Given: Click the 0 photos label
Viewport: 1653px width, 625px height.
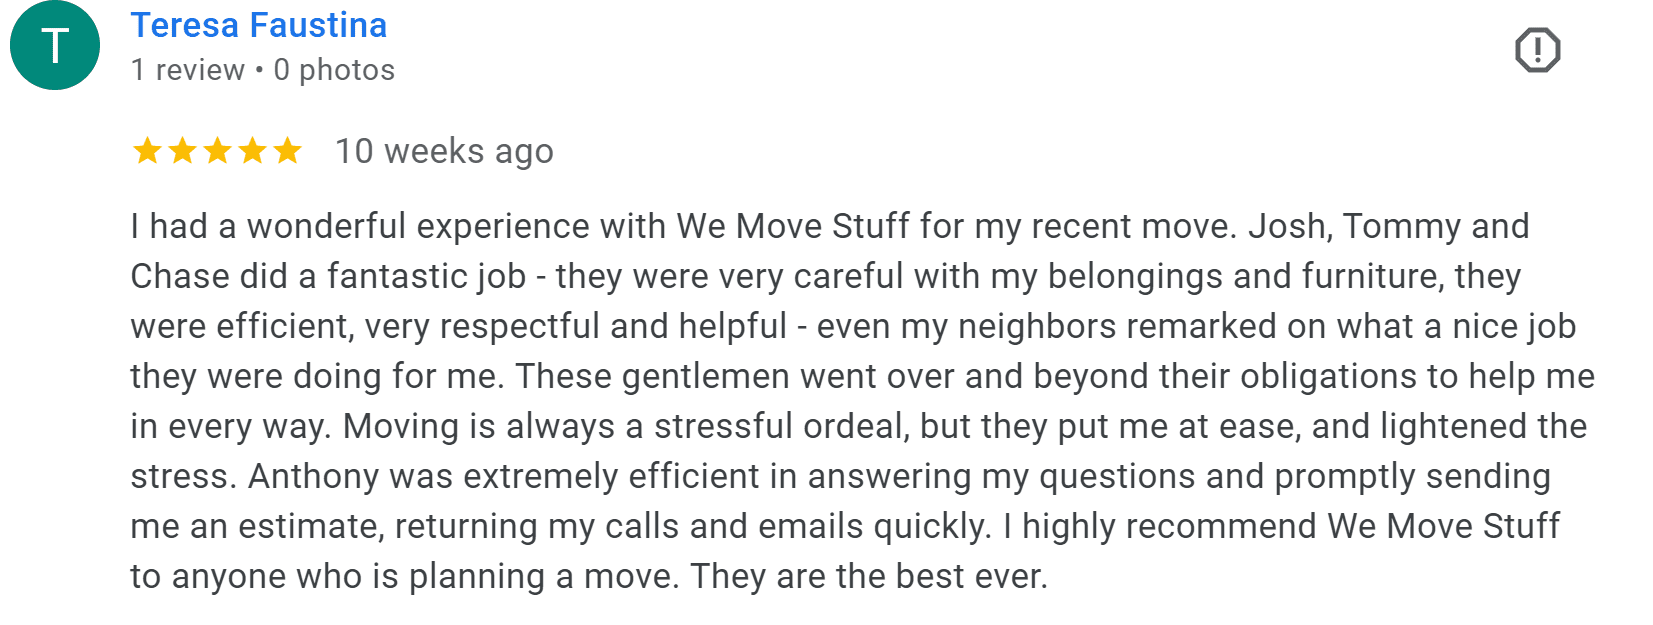Looking at the screenshot, I should pyautogui.click(x=334, y=69).
